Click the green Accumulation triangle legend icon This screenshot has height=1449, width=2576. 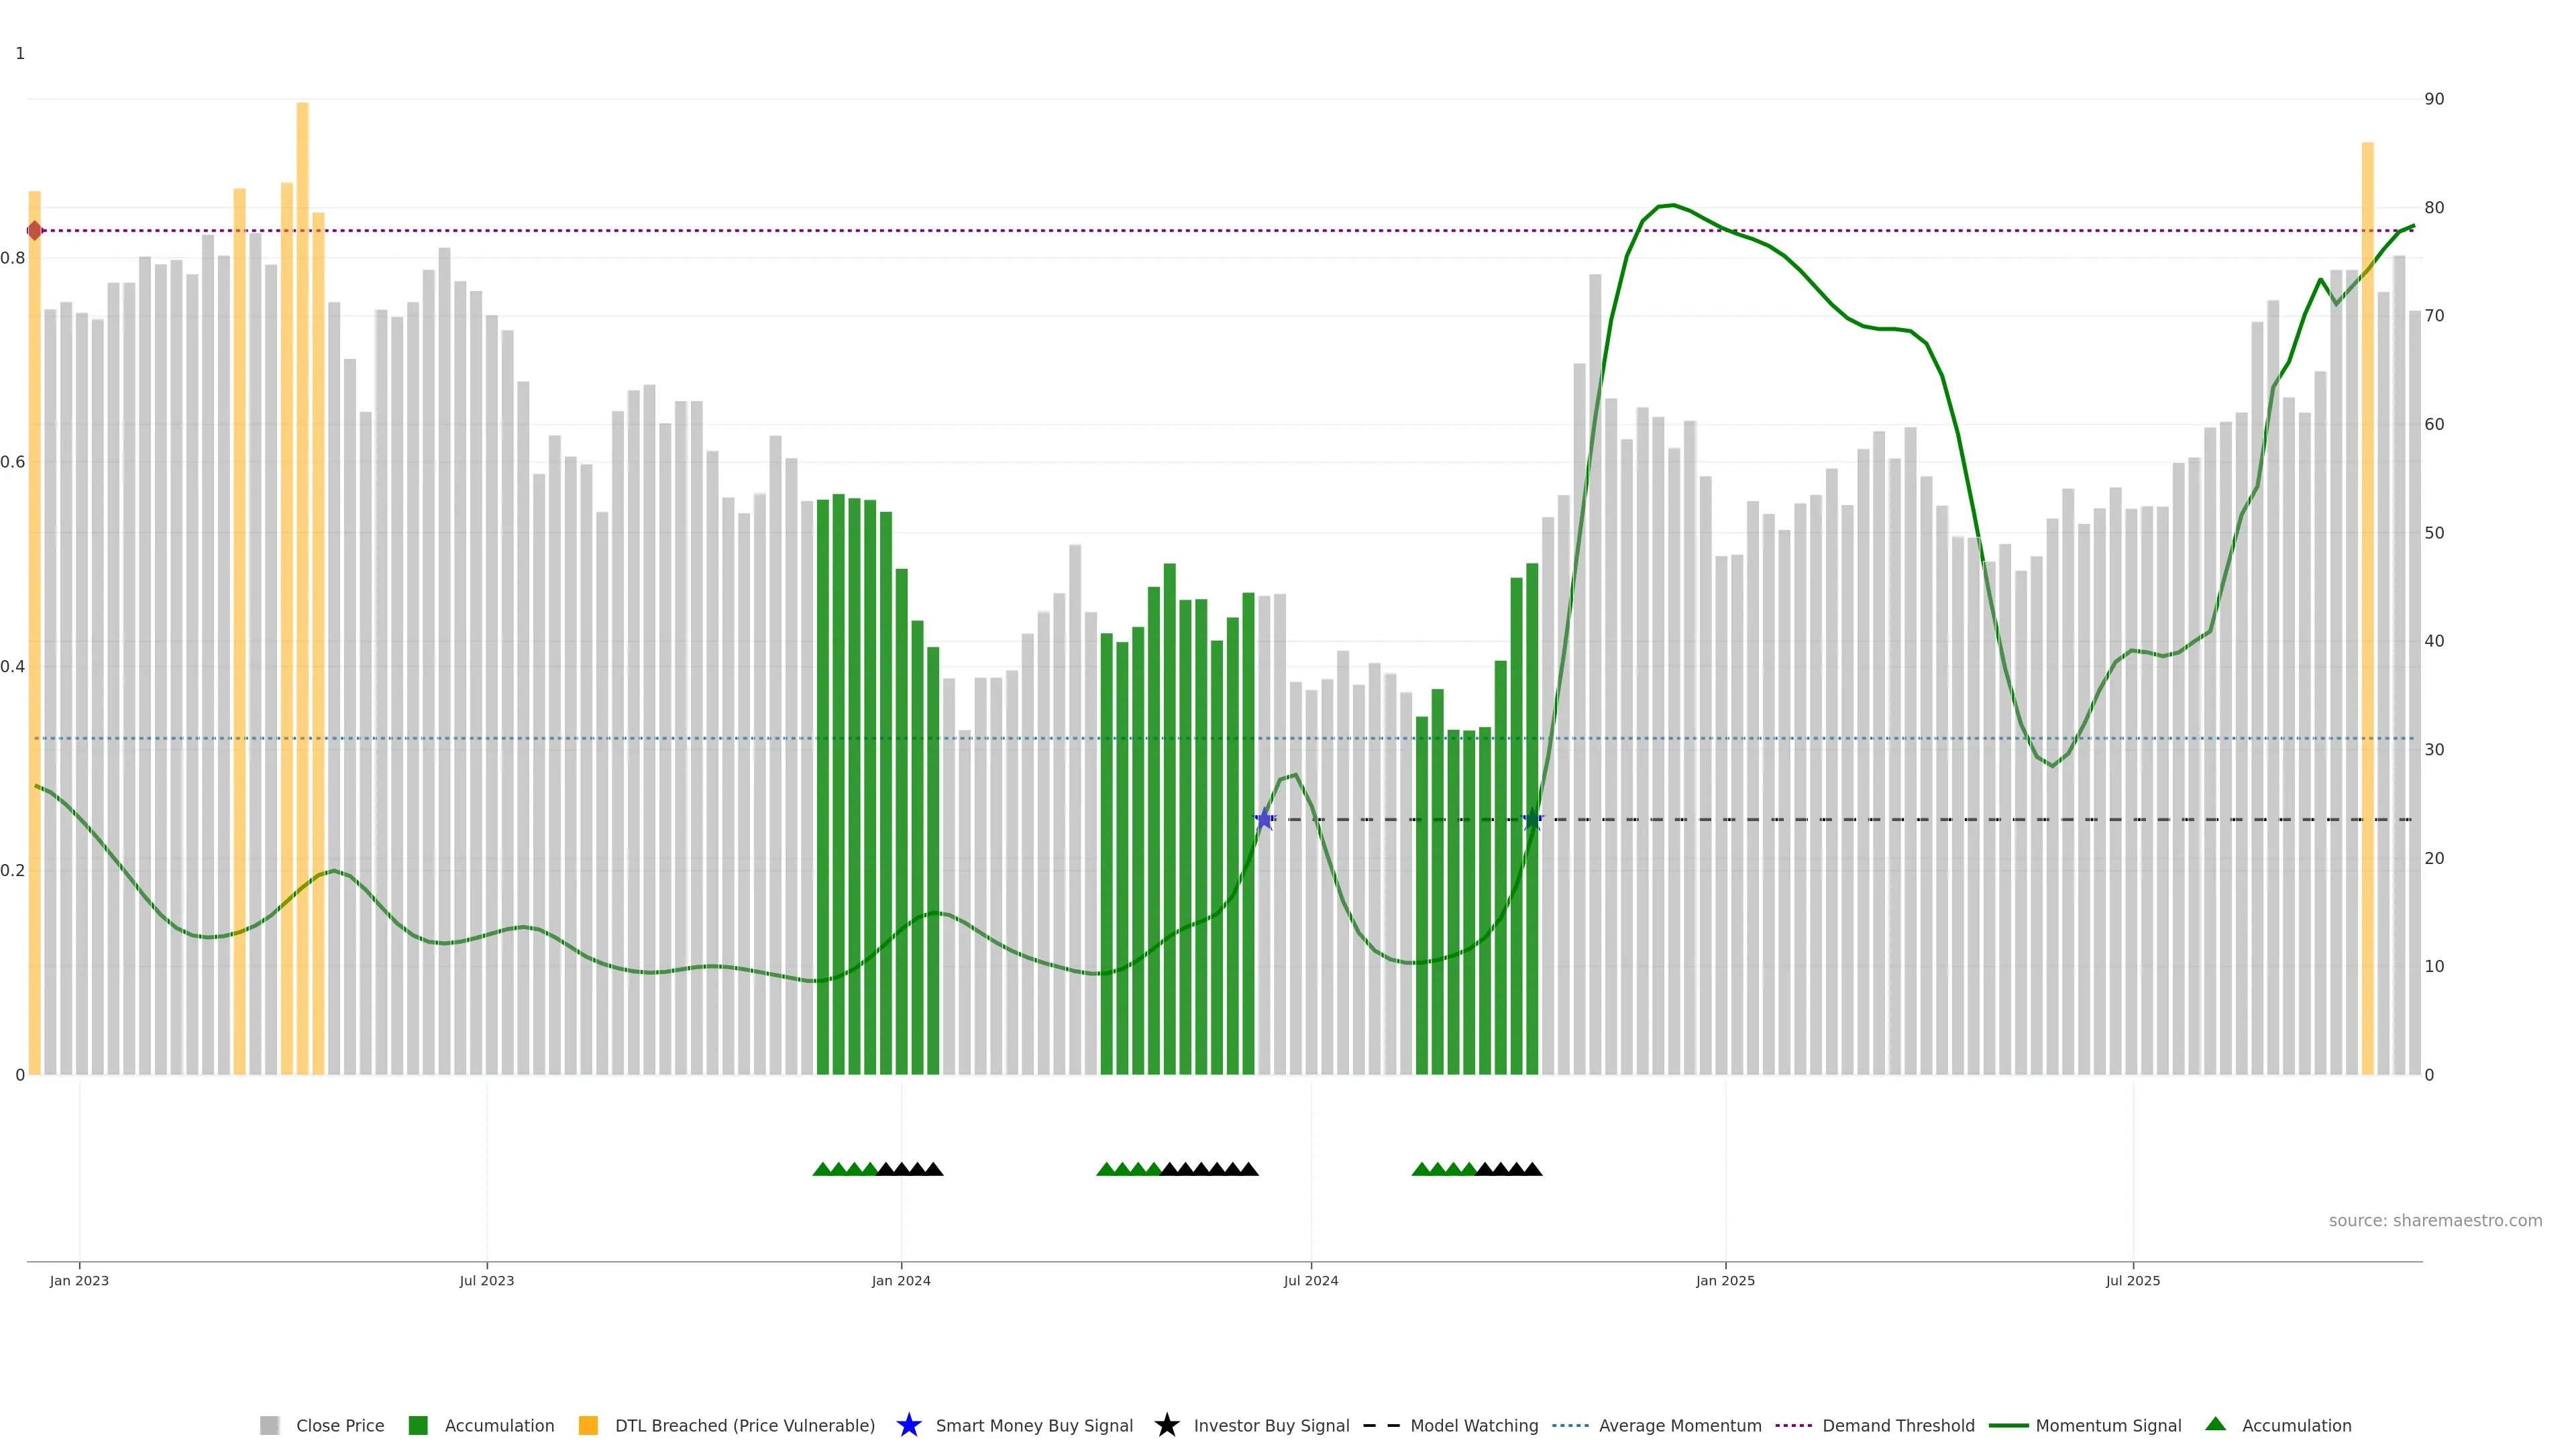coord(2215,1424)
